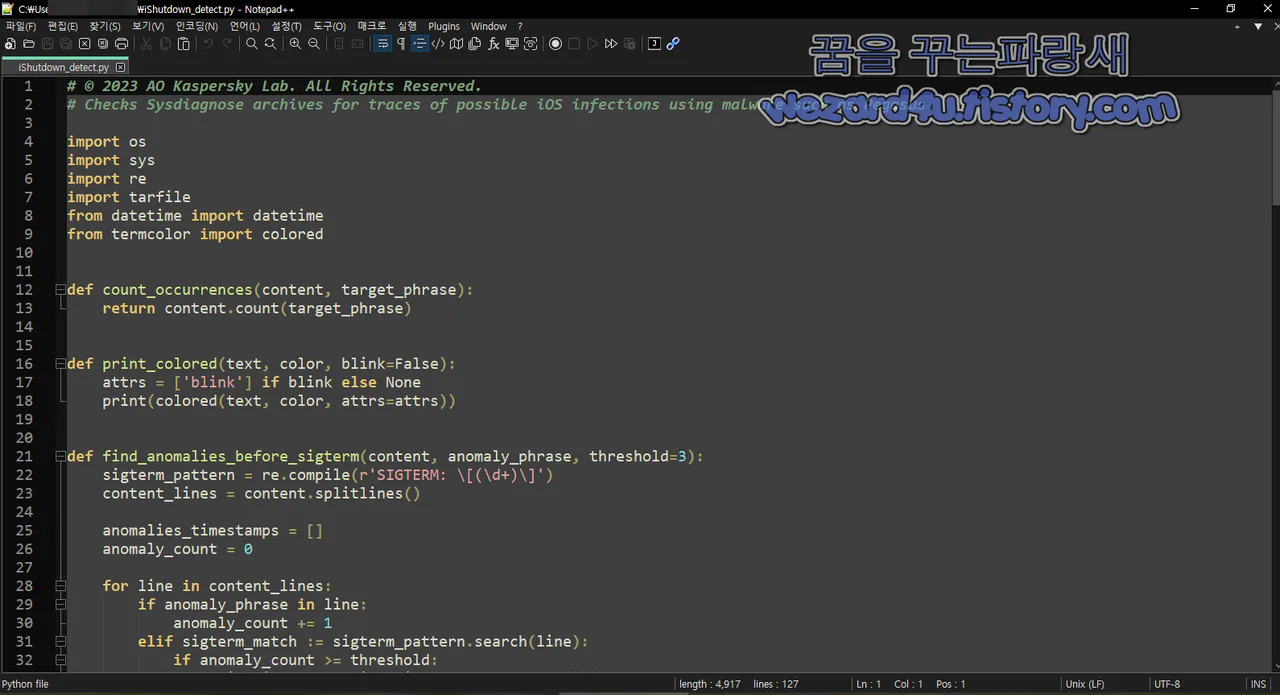The width and height of the screenshot is (1280, 695).
Task: Open Find using the magnifier toolbar icon
Action: click(251, 43)
